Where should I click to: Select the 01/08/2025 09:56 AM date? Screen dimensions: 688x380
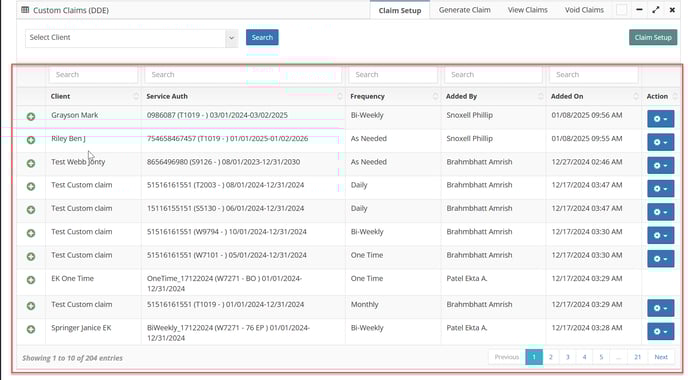[587, 115]
